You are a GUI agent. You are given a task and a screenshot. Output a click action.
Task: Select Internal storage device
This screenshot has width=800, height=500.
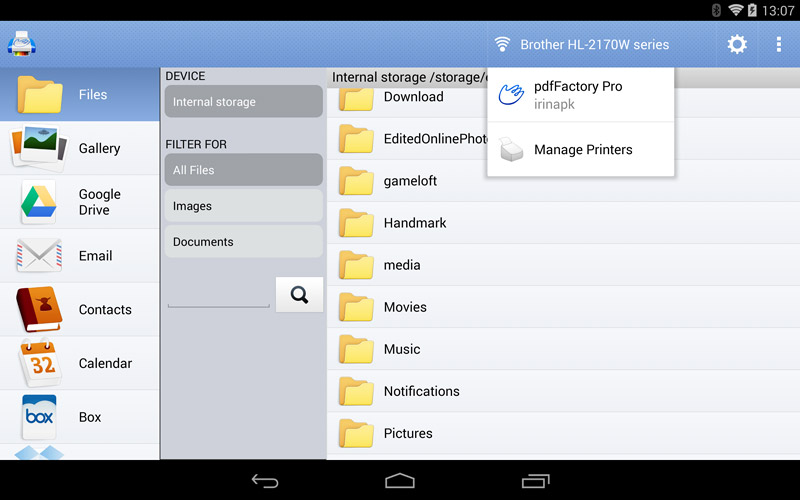tap(243, 102)
